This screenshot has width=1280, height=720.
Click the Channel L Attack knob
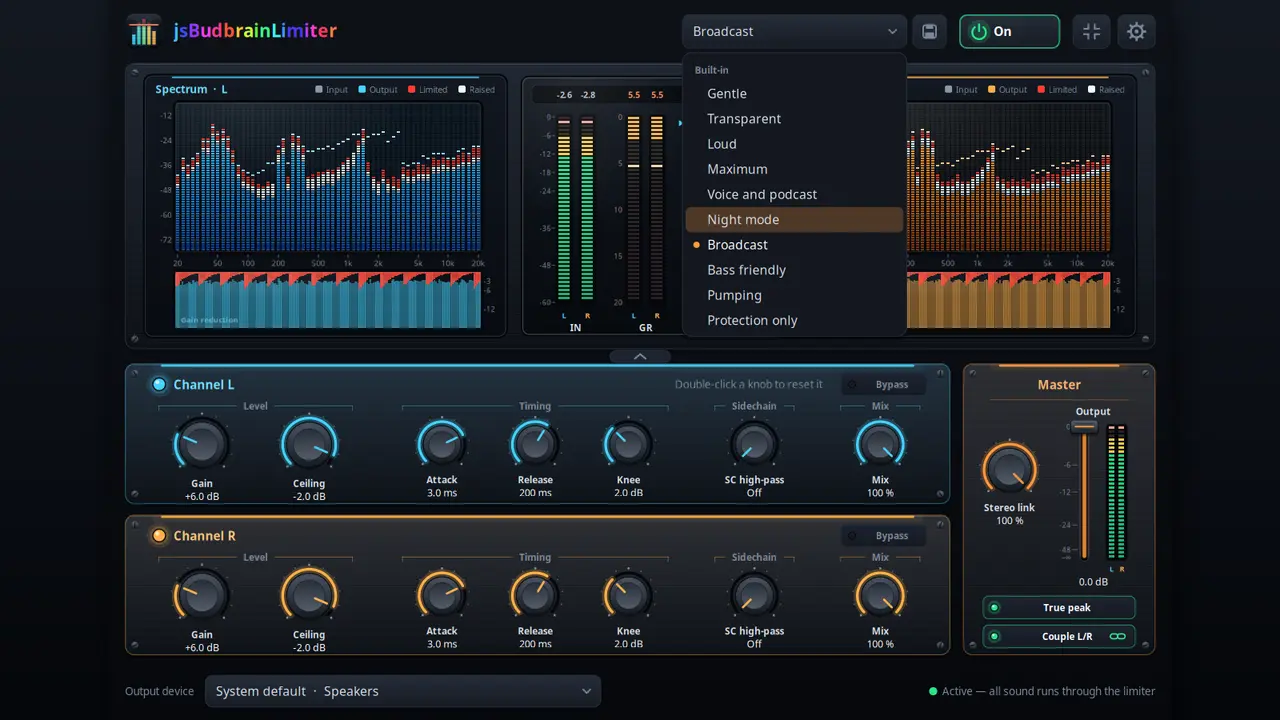point(441,444)
